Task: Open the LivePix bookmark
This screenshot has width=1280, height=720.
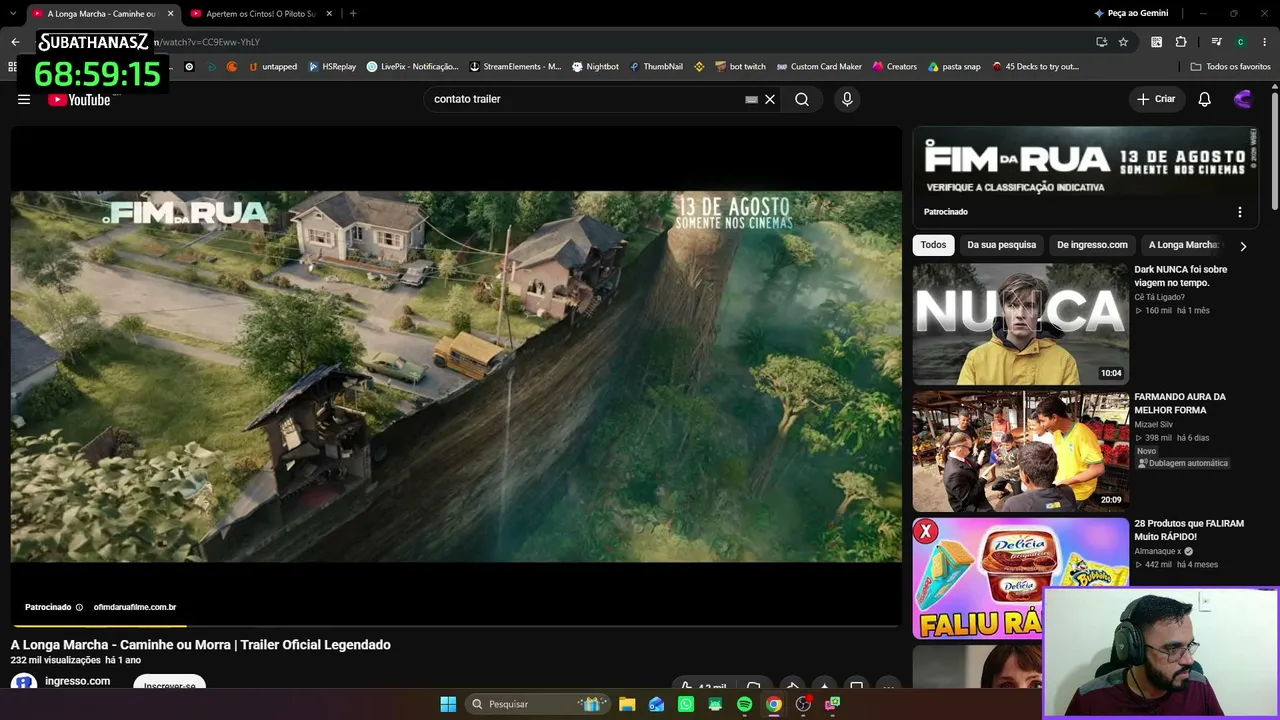Action: click(x=412, y=67)
